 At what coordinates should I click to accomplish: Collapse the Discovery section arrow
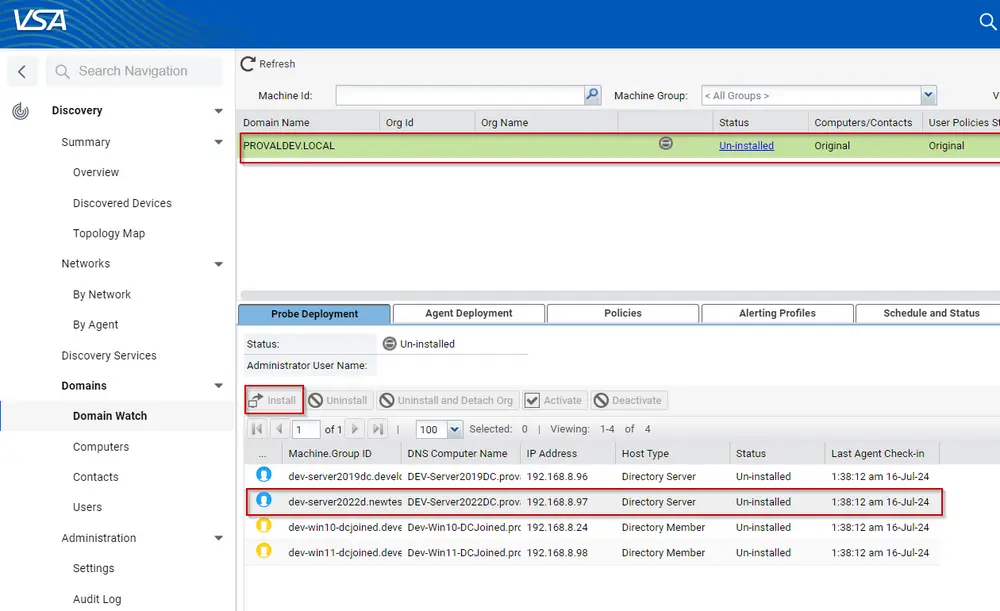coord(219,111)
